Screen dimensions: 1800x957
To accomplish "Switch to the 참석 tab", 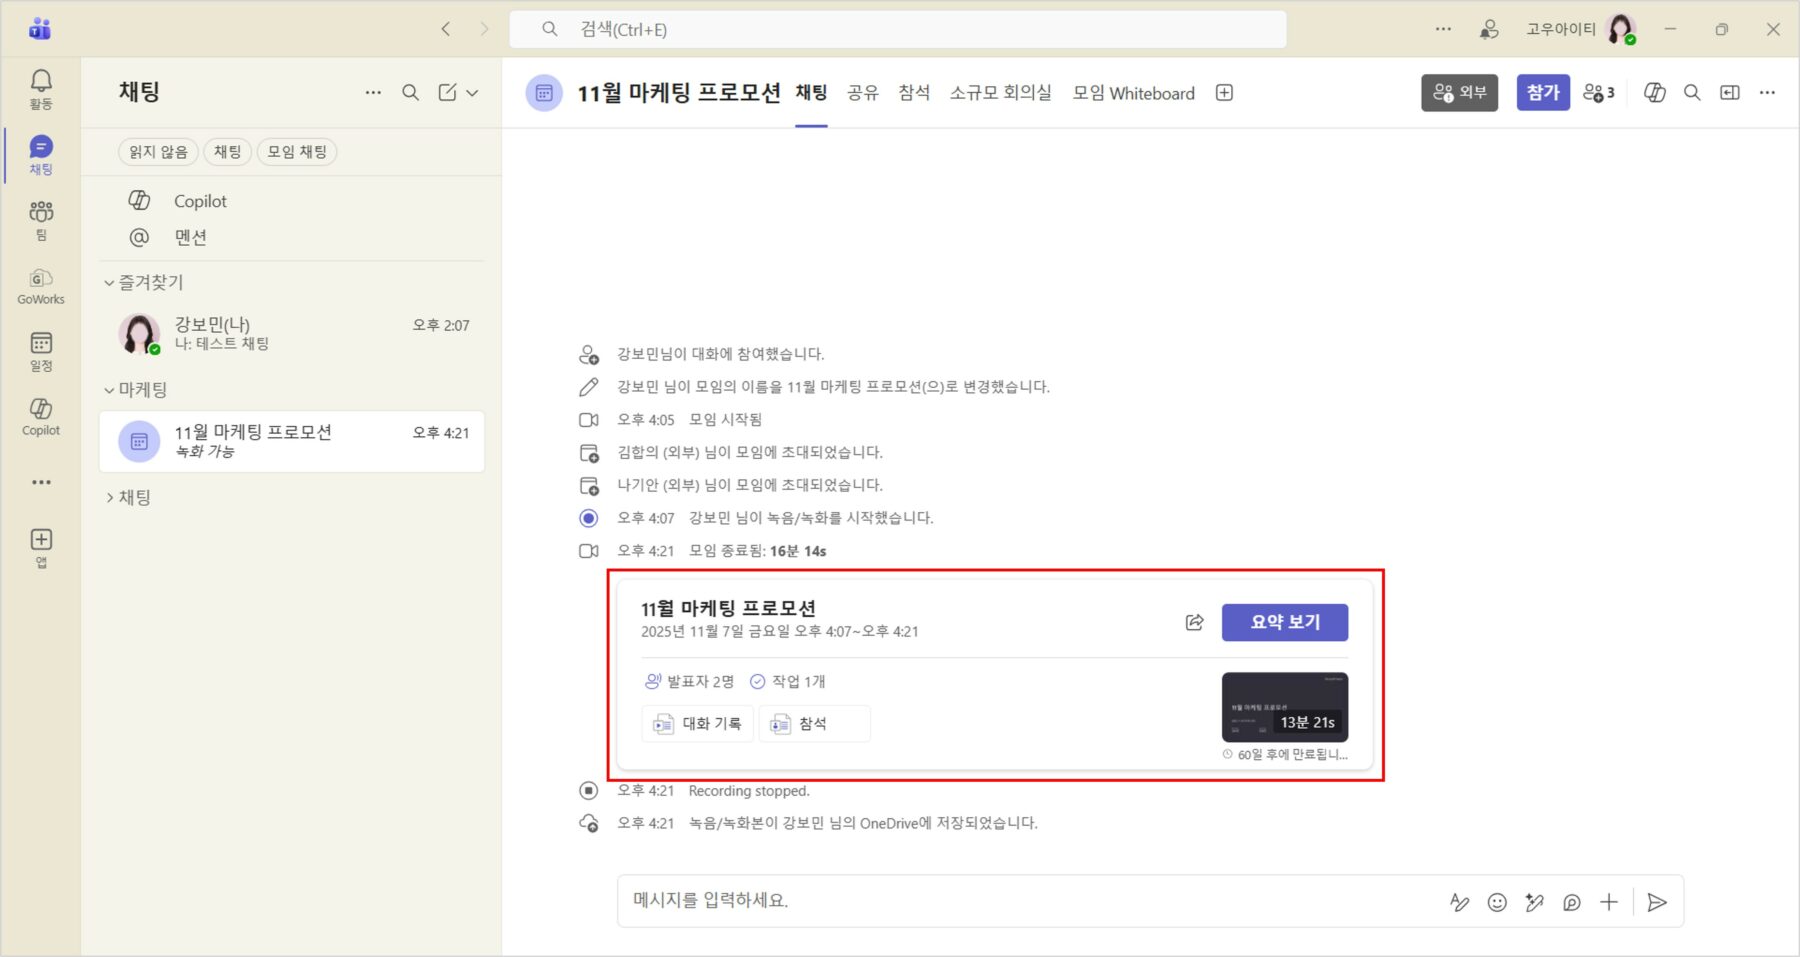I will pos(913,93).
